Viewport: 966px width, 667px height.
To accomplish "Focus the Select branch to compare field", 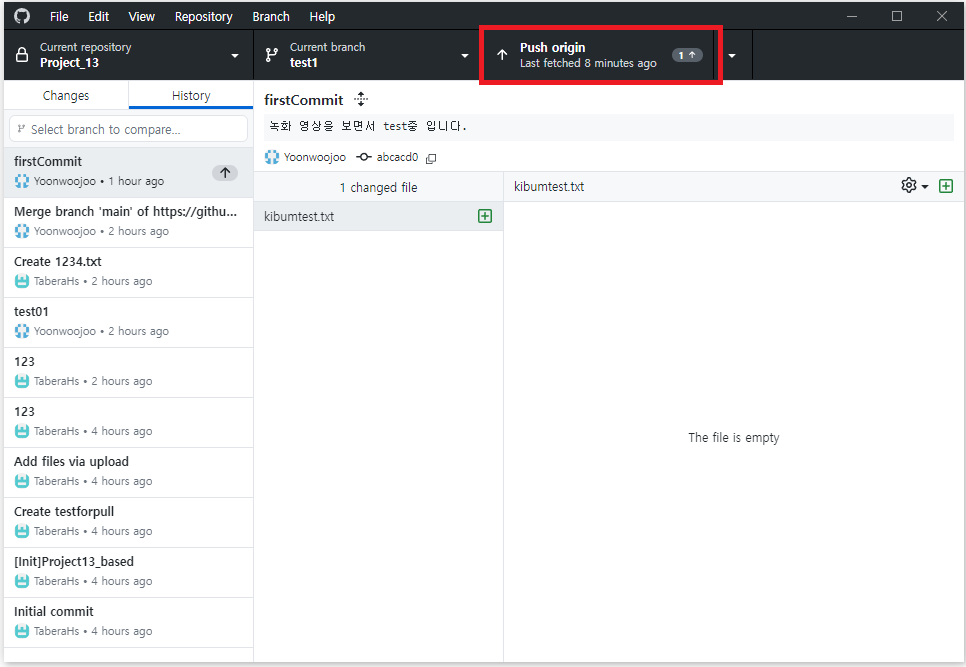I will tap(128, 129).
